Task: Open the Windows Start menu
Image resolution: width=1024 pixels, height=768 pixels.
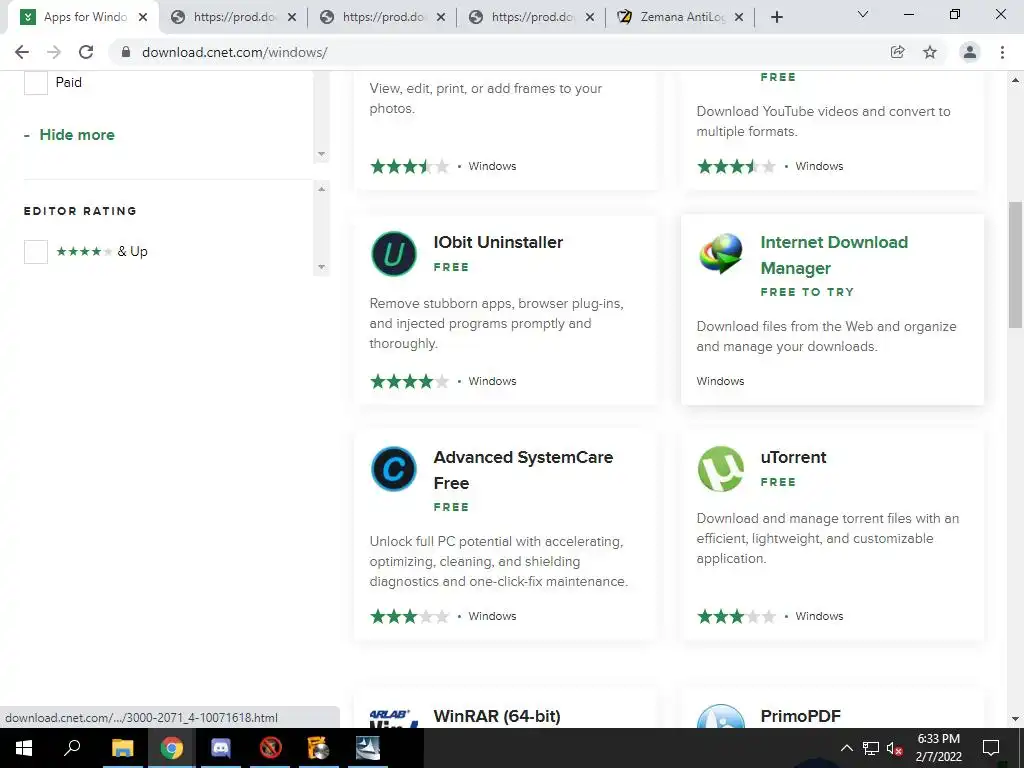Action: 24,748
